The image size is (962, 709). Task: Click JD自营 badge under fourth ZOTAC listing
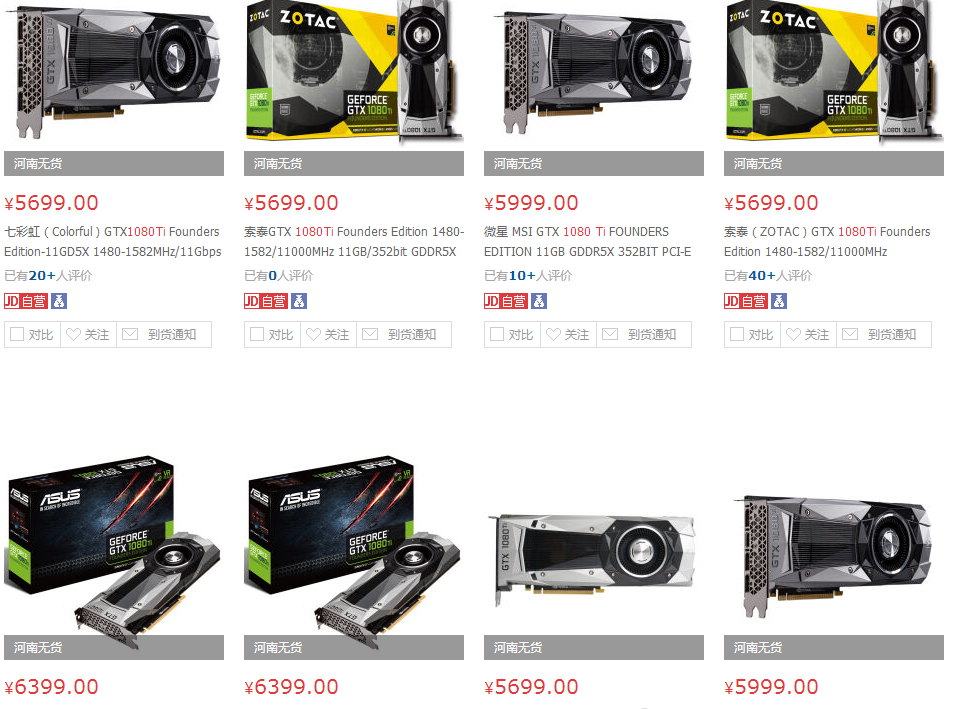(745, 301)
